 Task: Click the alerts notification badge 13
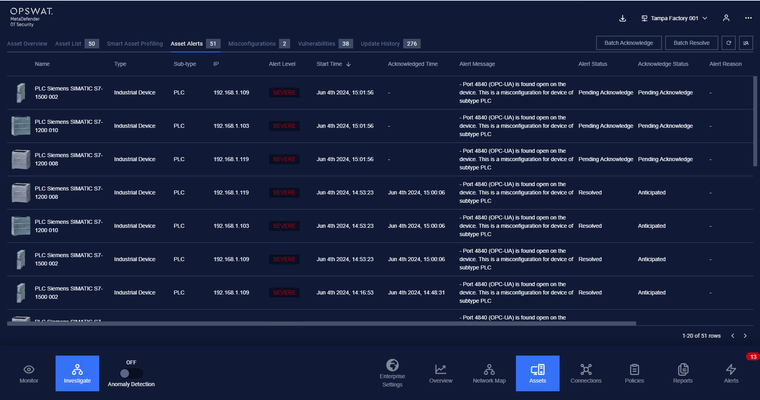[752, 357]
